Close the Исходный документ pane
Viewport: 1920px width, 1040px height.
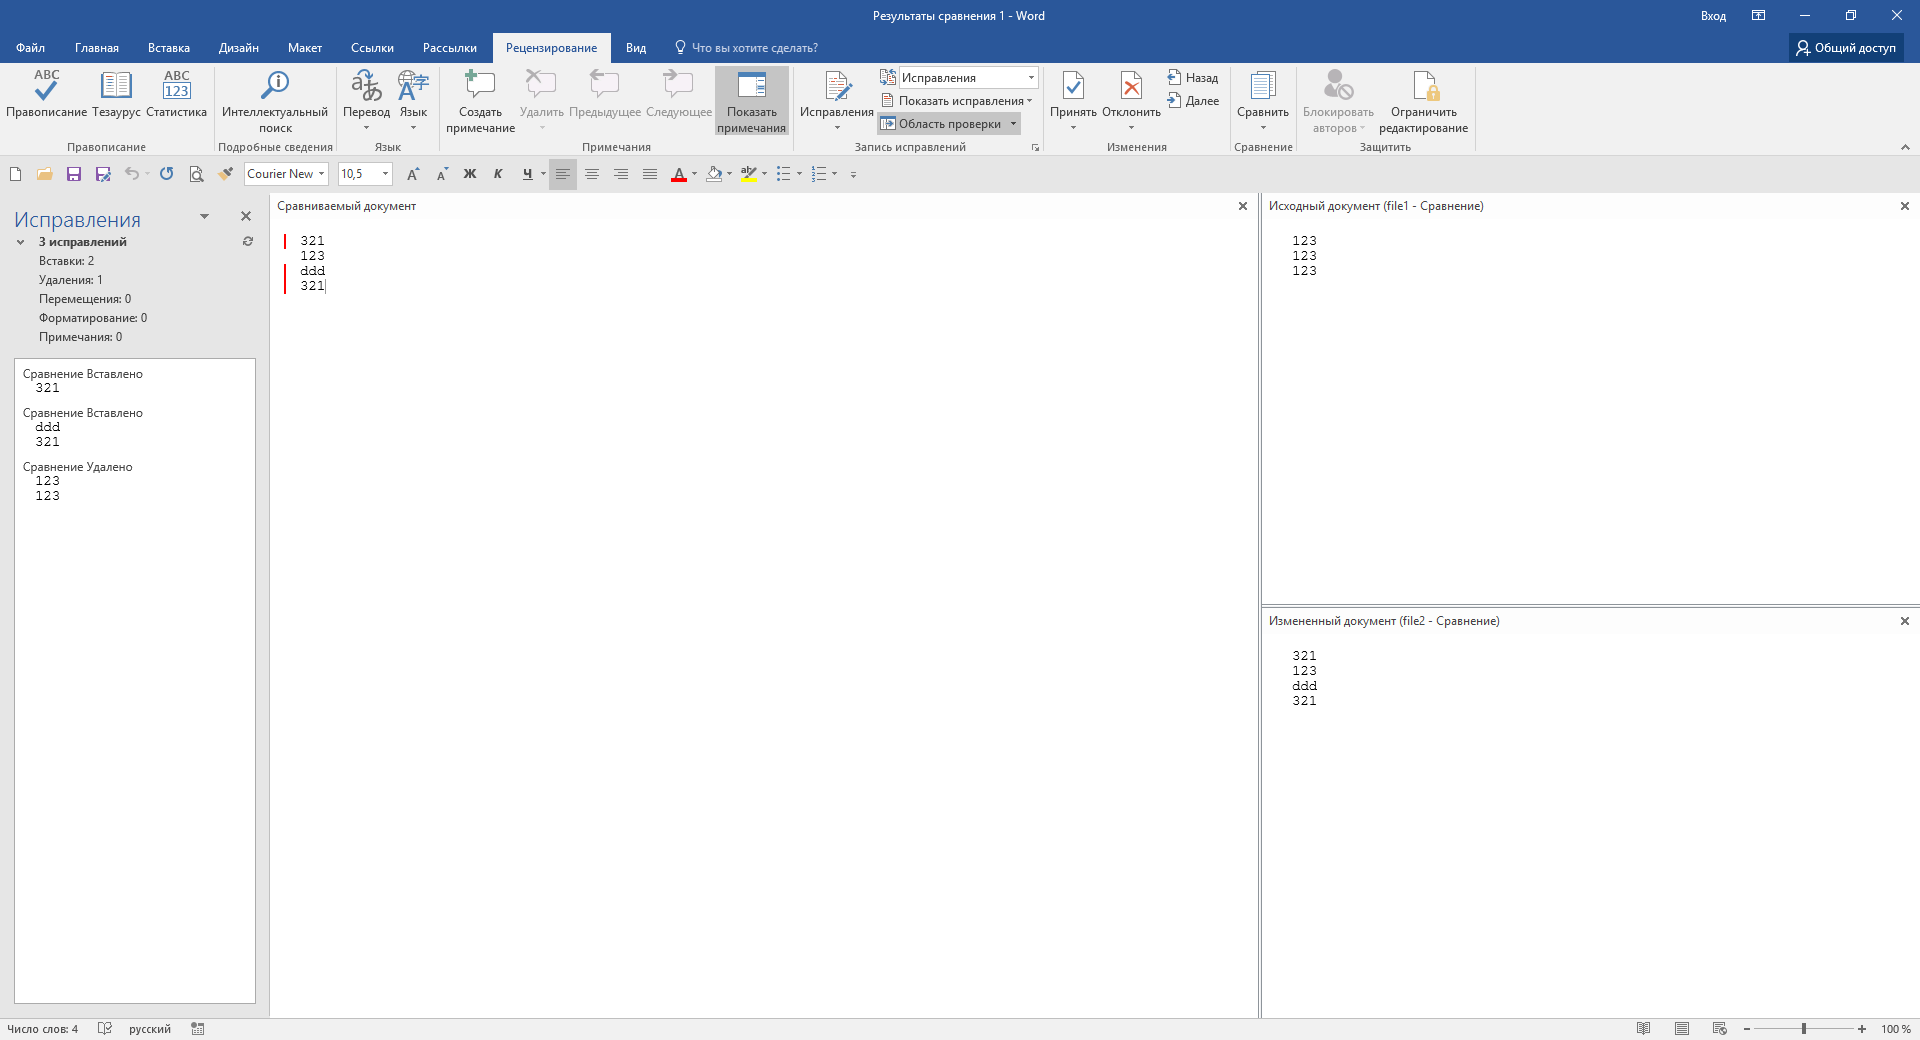1905,206
